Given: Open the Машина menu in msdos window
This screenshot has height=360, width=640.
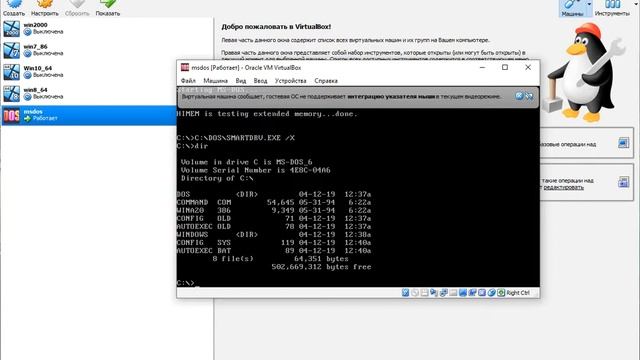Looking at the screenshot, I should (216, 80).
